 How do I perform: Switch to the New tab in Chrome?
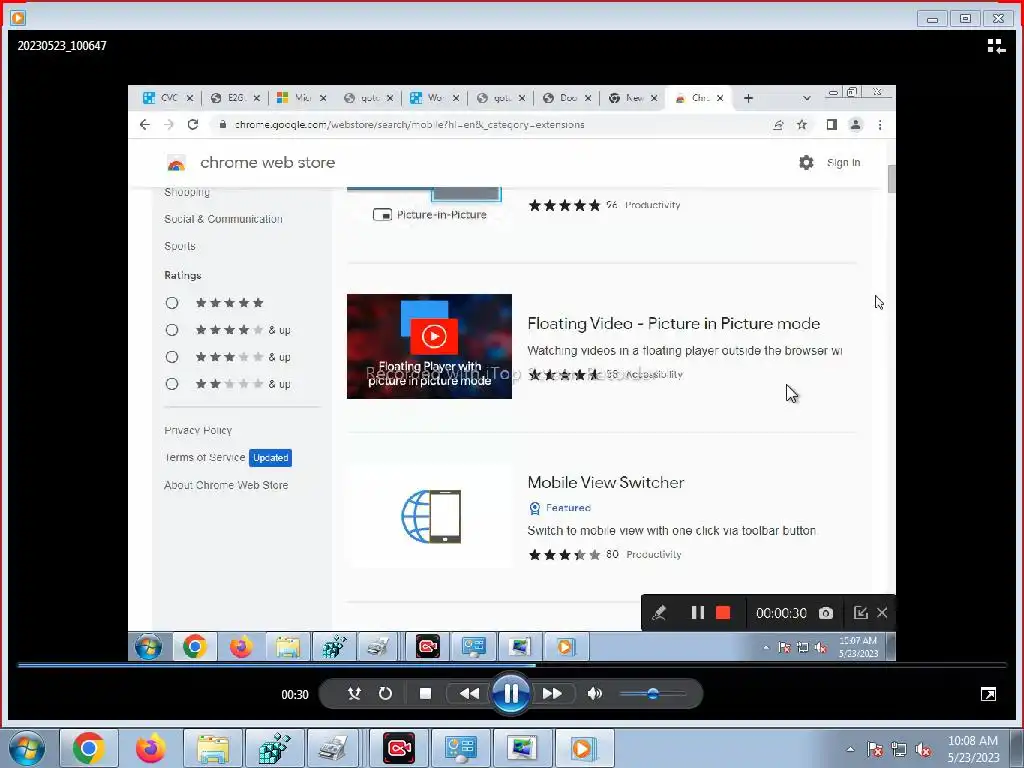tap(633, 98)
